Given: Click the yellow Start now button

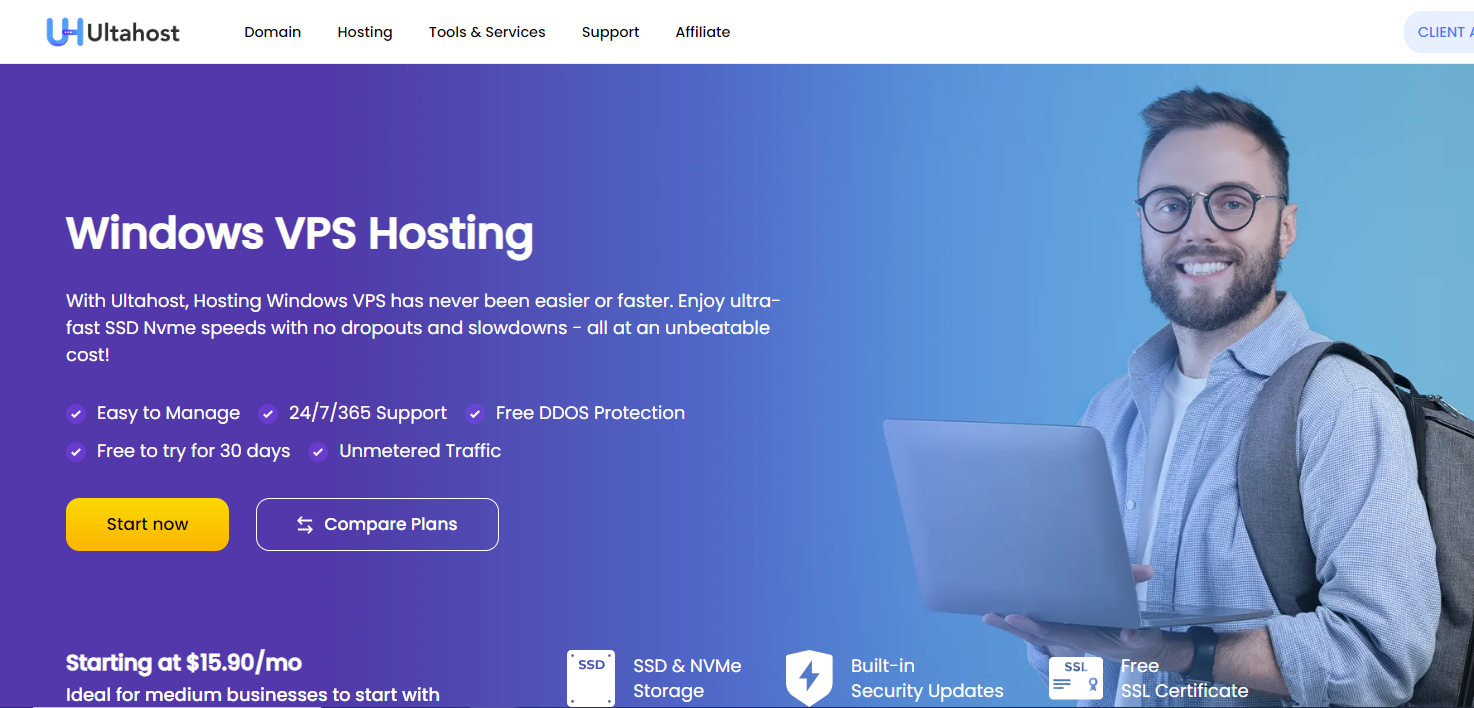Looking at the screenshot, I should [147, 524].
